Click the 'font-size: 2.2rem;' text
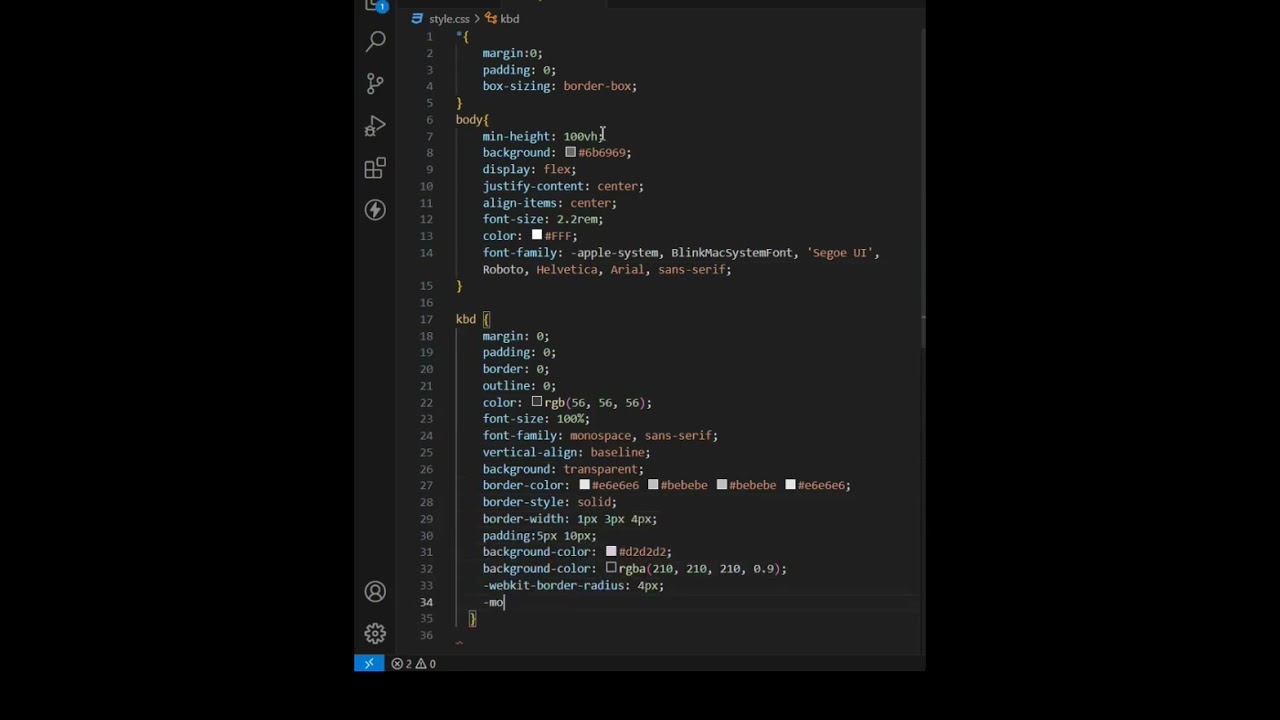 pyautogui.click(x=543, y=219)
